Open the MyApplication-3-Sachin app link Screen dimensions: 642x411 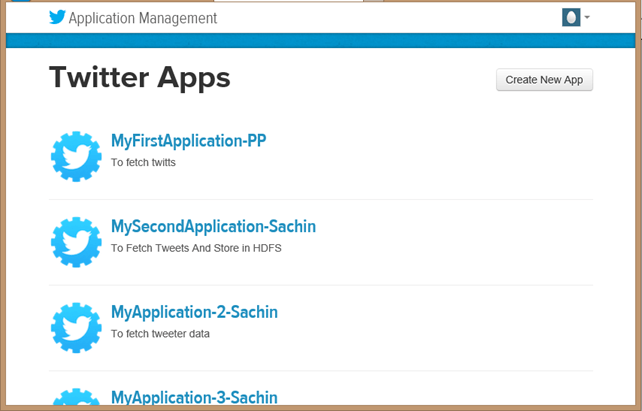[x=194, y=398]
